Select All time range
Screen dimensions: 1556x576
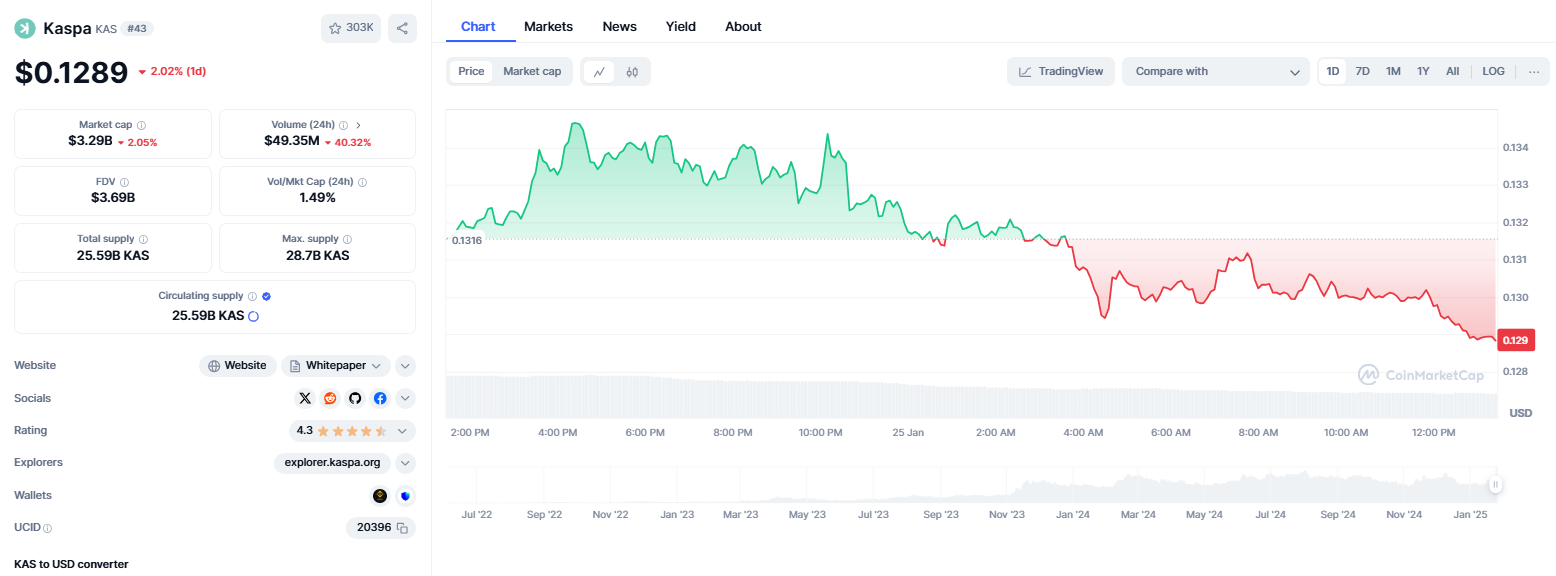[1452, 71]
